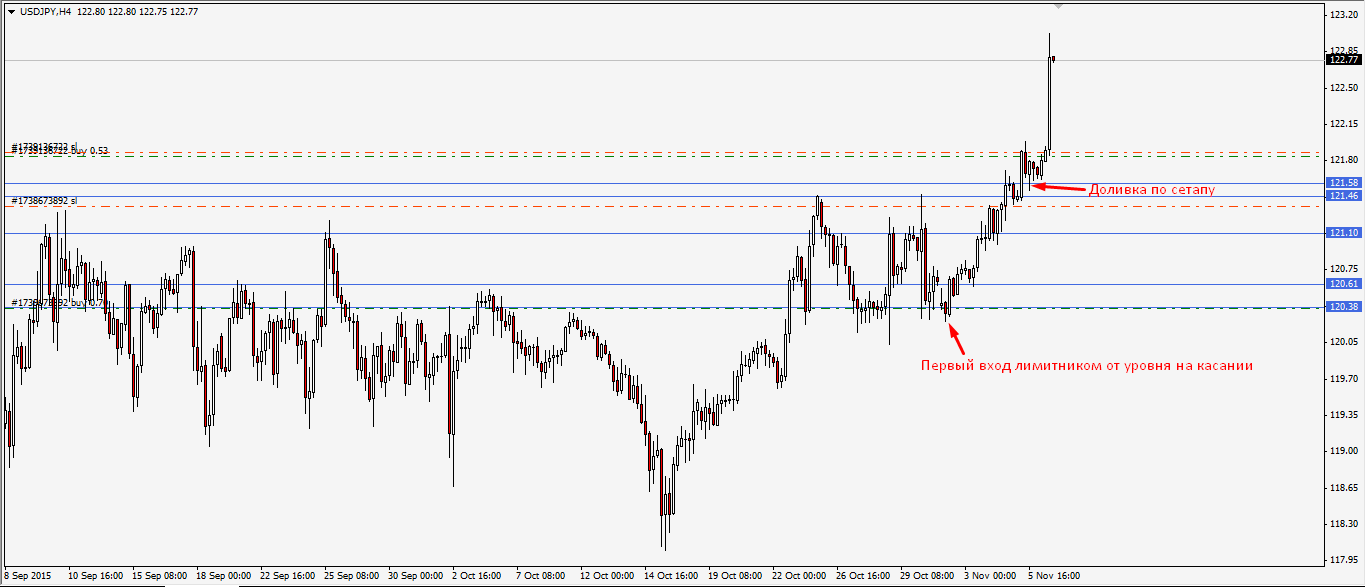Click the 122.15 price scale value
This screenshot has width=1365, height=587.
(x=1344, y=124)
